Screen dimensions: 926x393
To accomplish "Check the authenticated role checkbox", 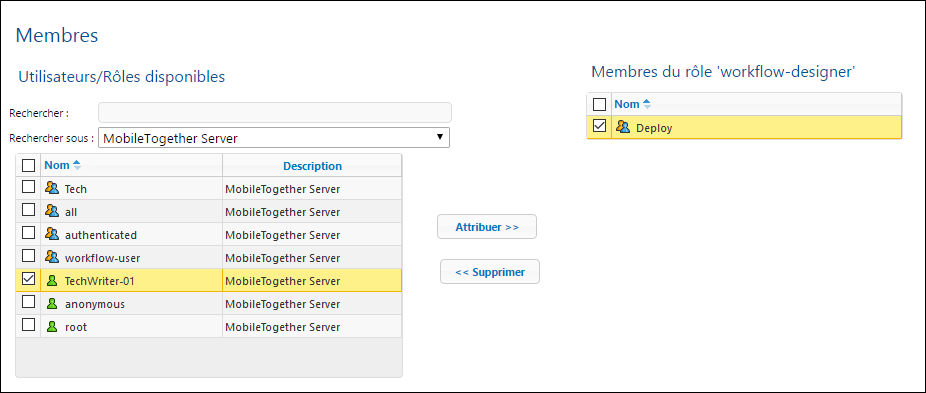I will click(x=28, y=233).
